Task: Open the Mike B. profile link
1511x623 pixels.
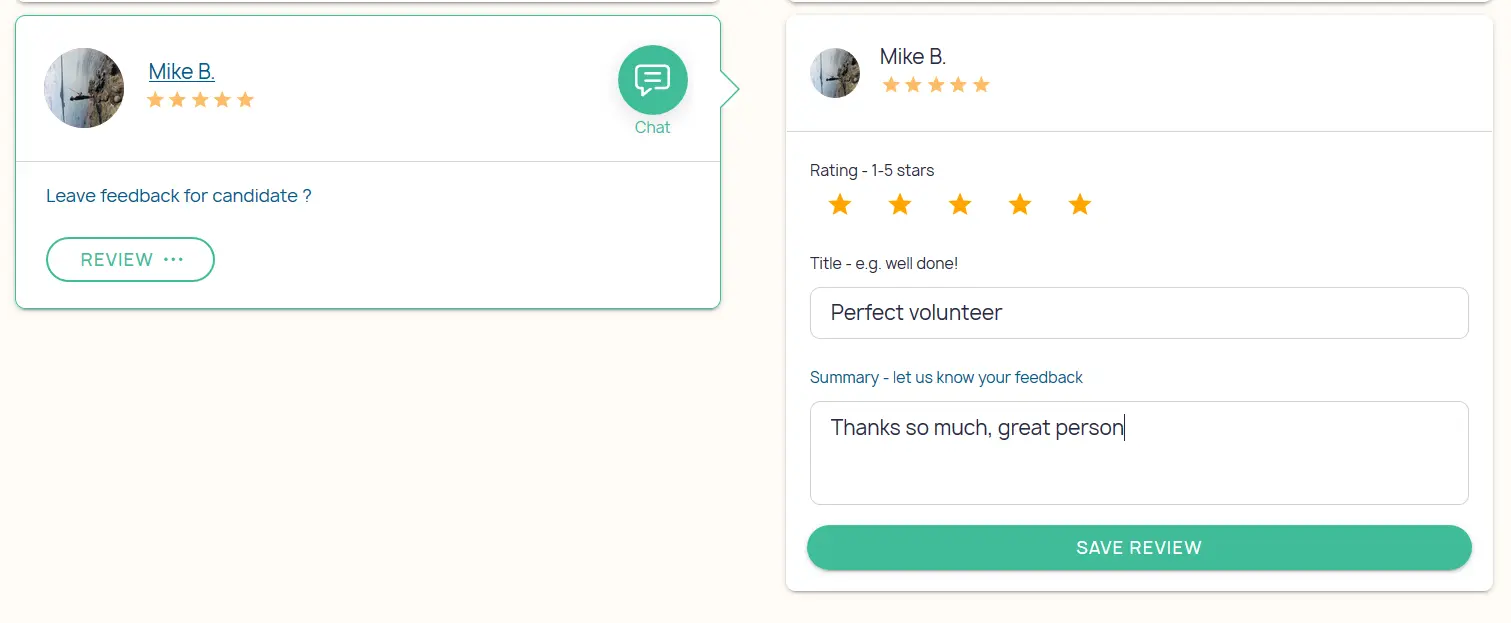Action: tap(182, 71)
